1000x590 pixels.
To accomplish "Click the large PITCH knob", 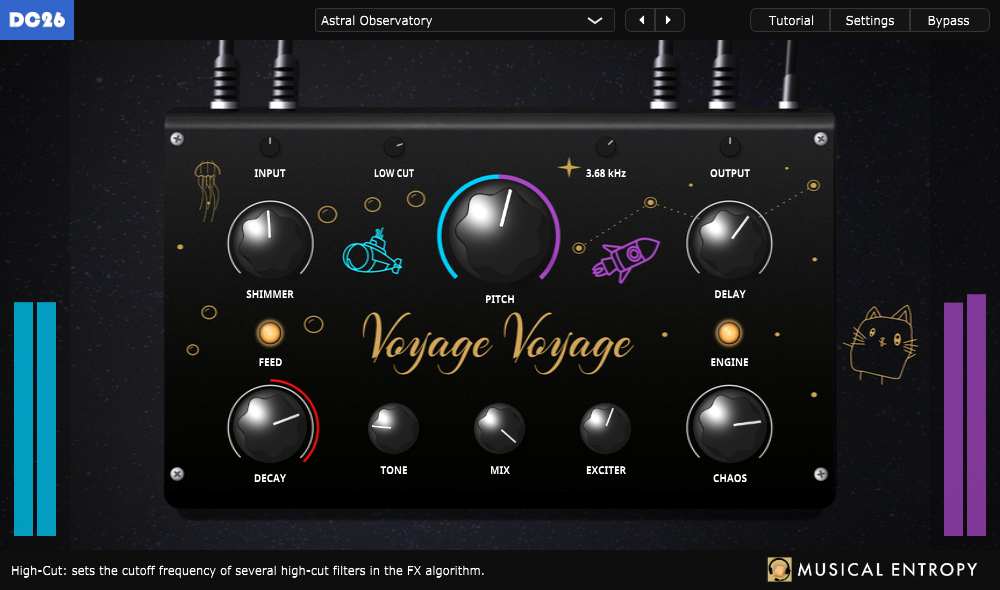I will click(499, 233).
